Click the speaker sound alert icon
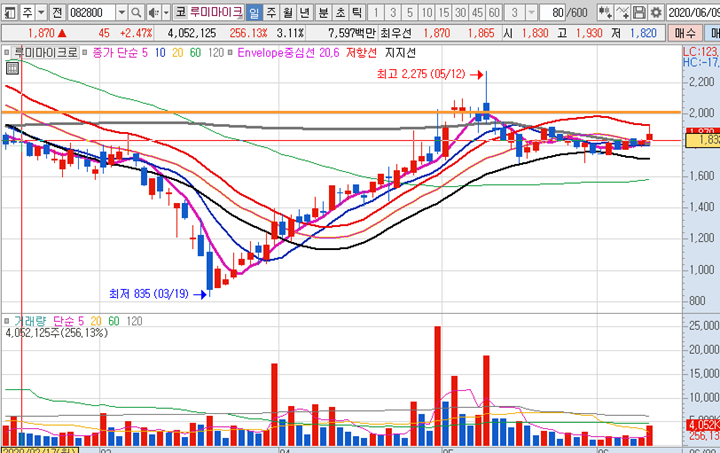The image size is (720, 453). tap(153, 12)
